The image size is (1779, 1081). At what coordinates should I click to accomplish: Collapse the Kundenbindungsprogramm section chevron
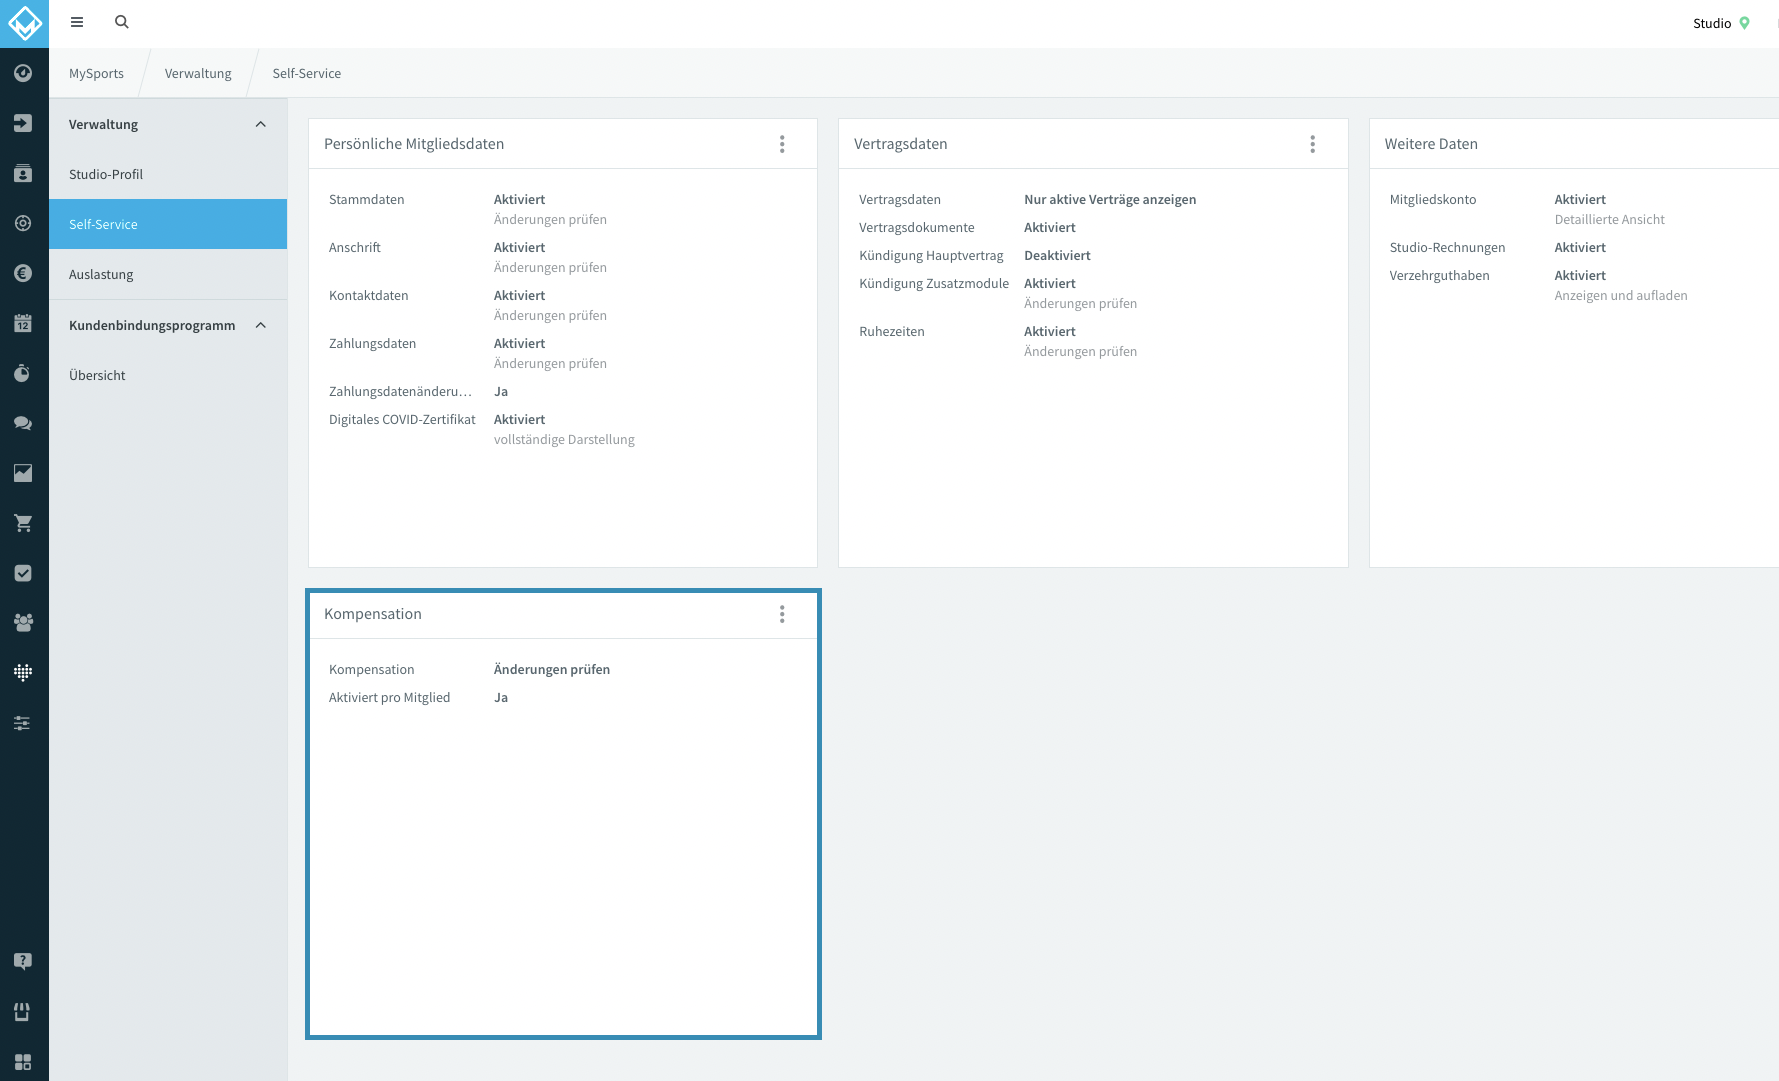tap(261, 325)
